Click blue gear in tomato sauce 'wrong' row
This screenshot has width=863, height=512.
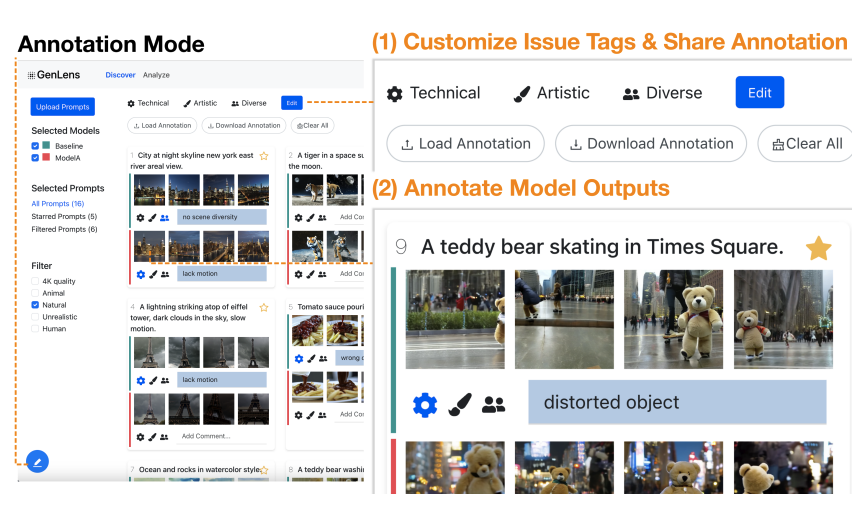point(299,358)
